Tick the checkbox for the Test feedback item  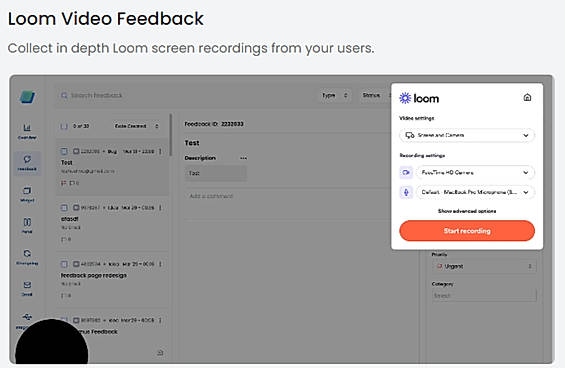point(64,151)
